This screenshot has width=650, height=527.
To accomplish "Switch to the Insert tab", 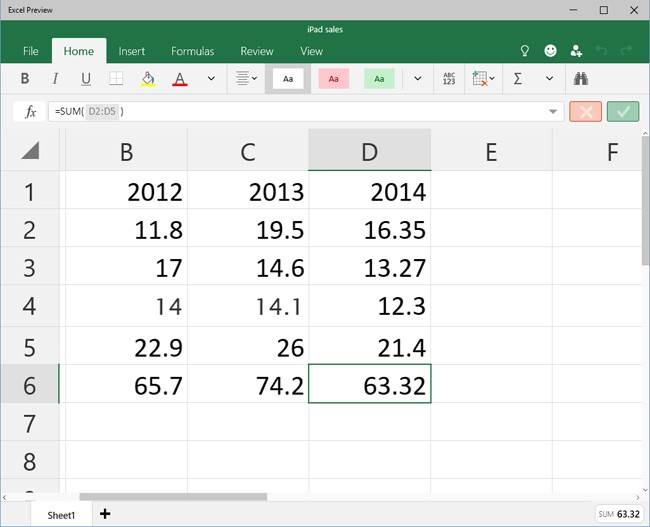I will pos(132,51).
